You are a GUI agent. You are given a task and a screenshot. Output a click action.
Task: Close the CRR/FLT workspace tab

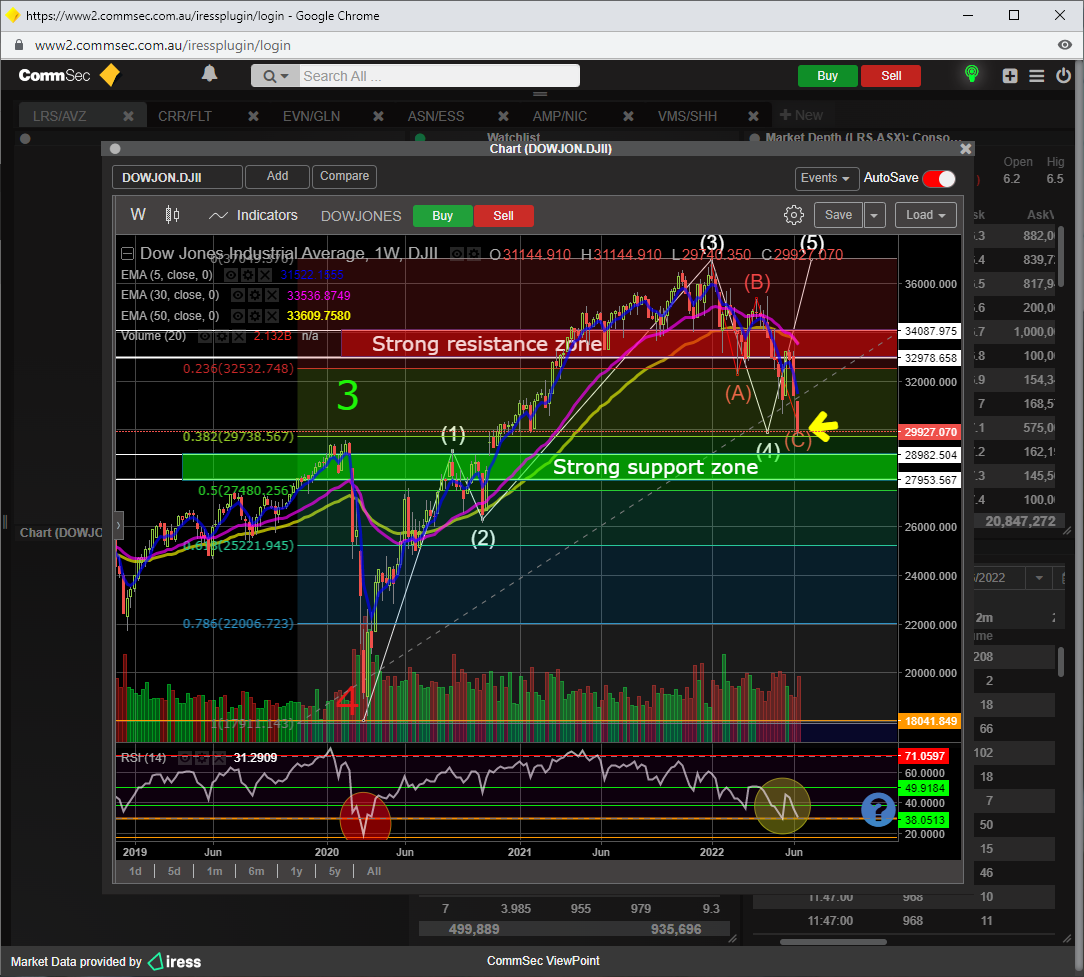254,116
